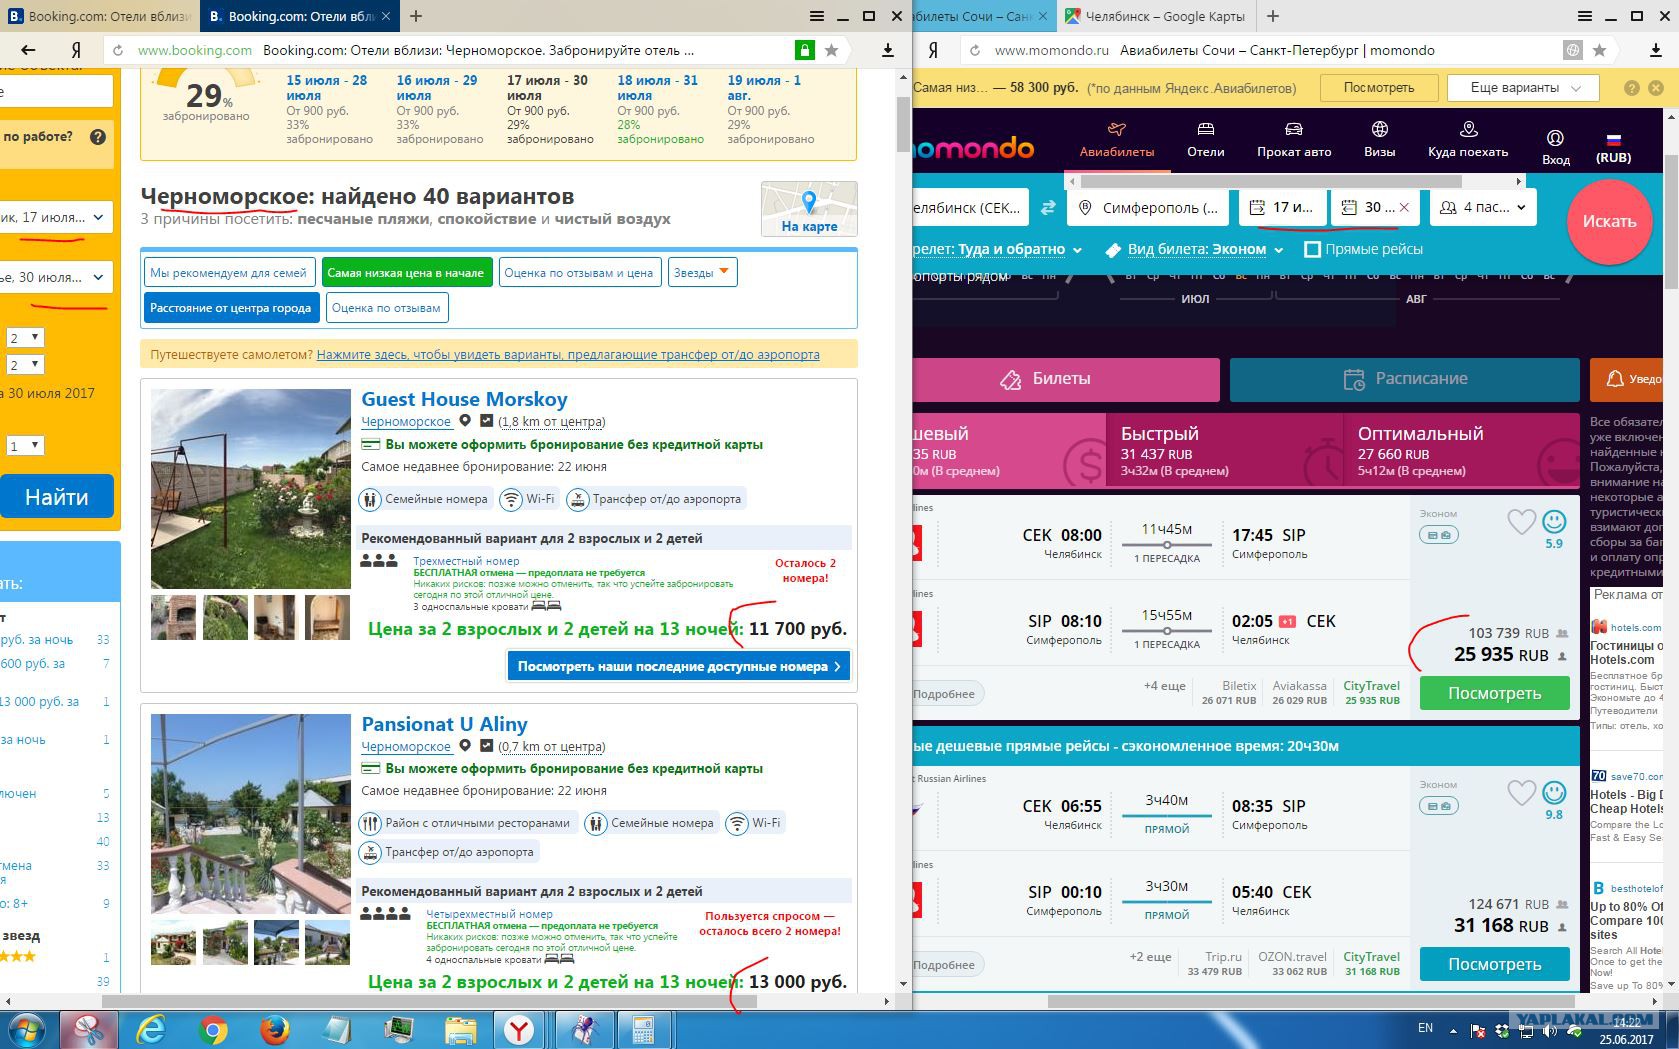Swap origin and destination airports on momondo
This screenshot has width=1679, height=1049.
(1048, 208)
